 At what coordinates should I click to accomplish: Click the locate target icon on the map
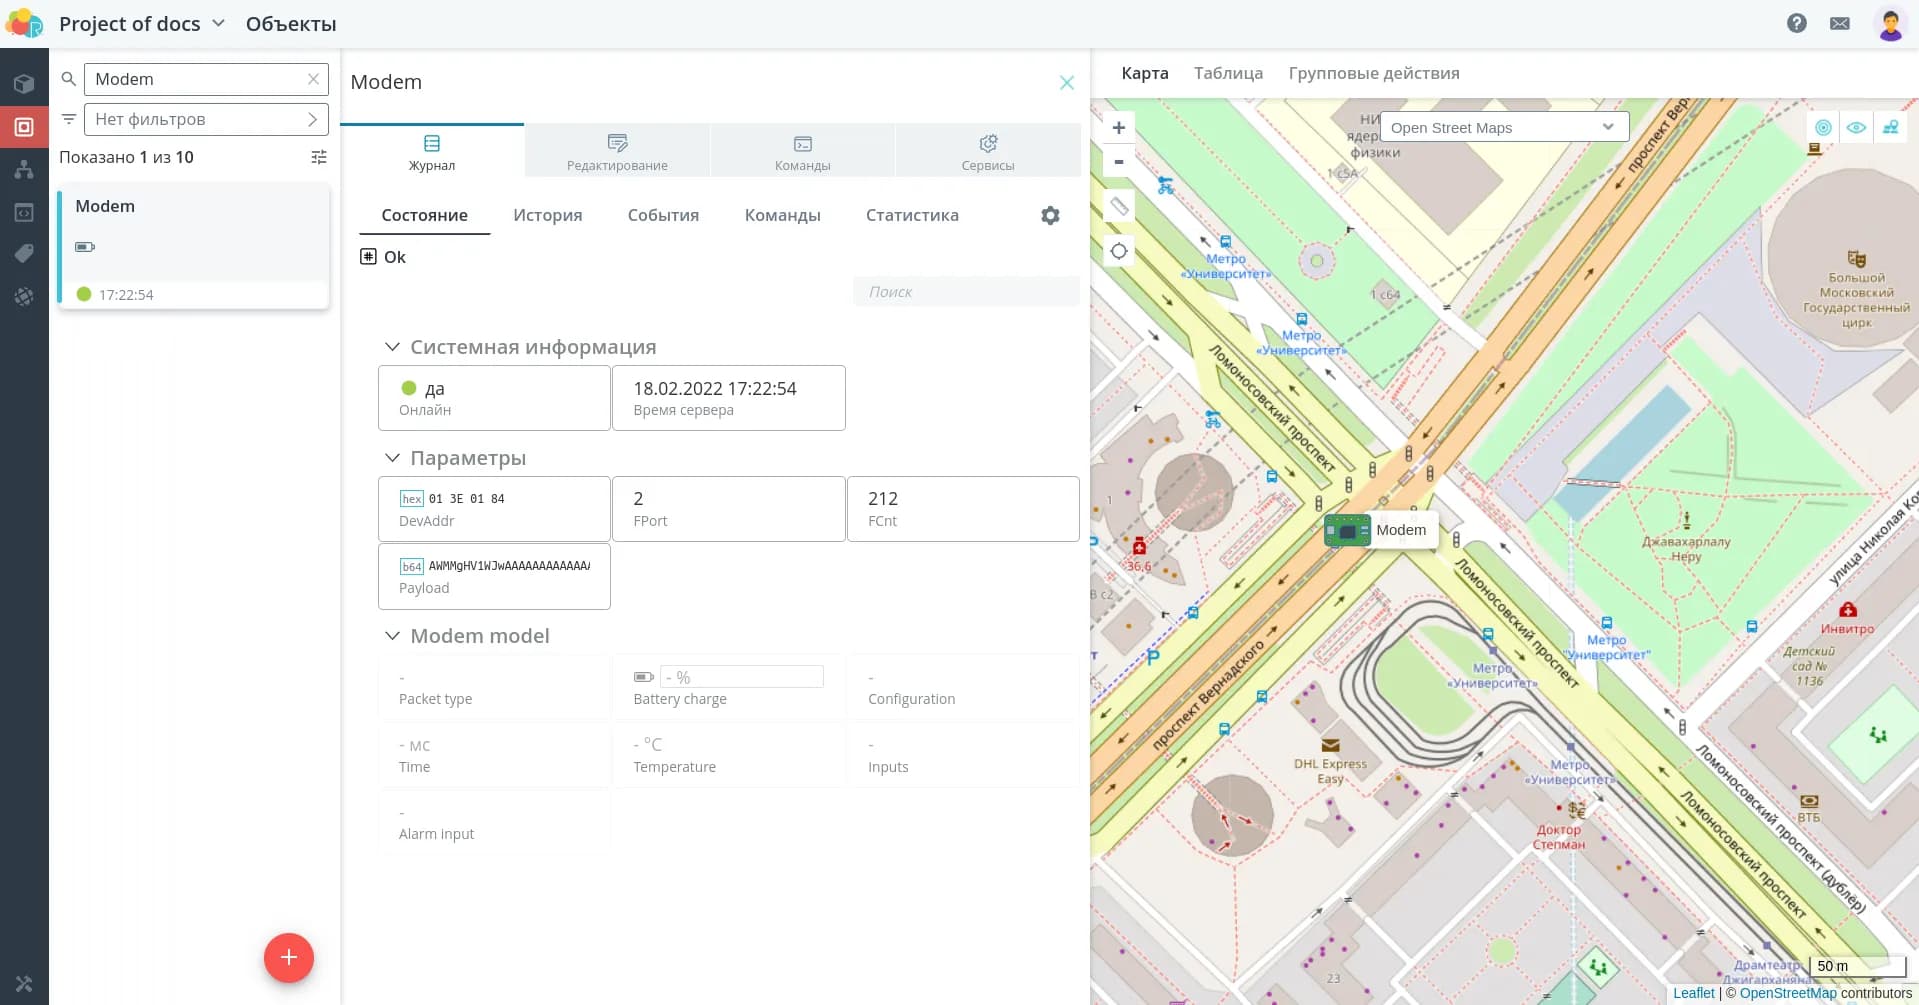tap(1119, 251)
